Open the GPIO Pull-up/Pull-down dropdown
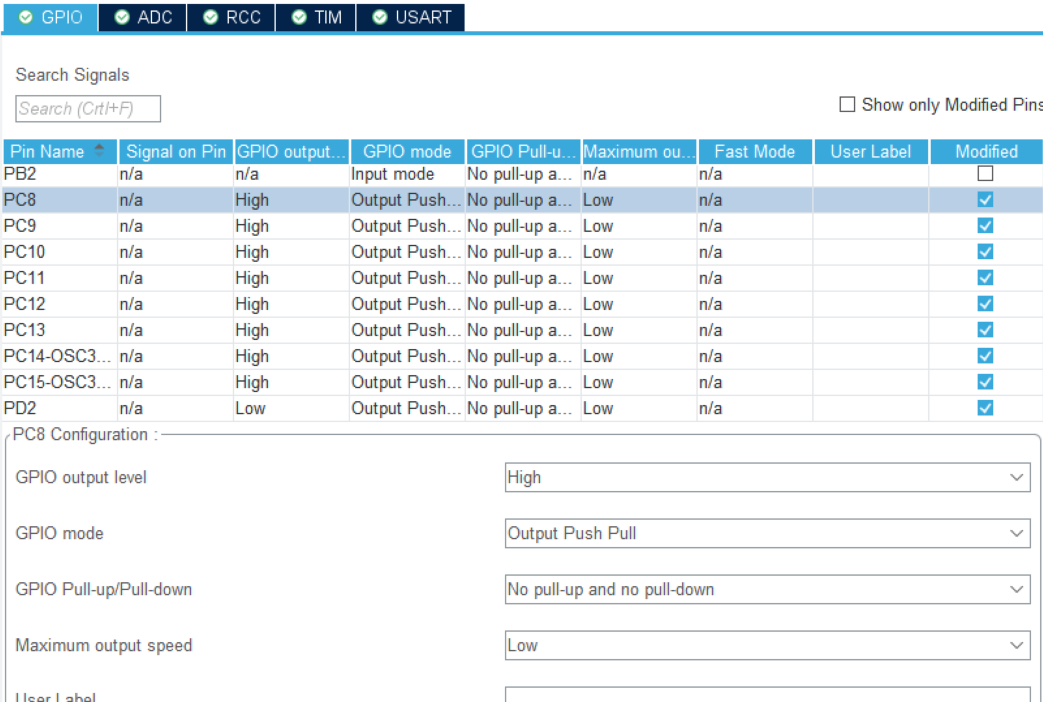This screenshot has width=1043, height=702. tap(767, 590)
